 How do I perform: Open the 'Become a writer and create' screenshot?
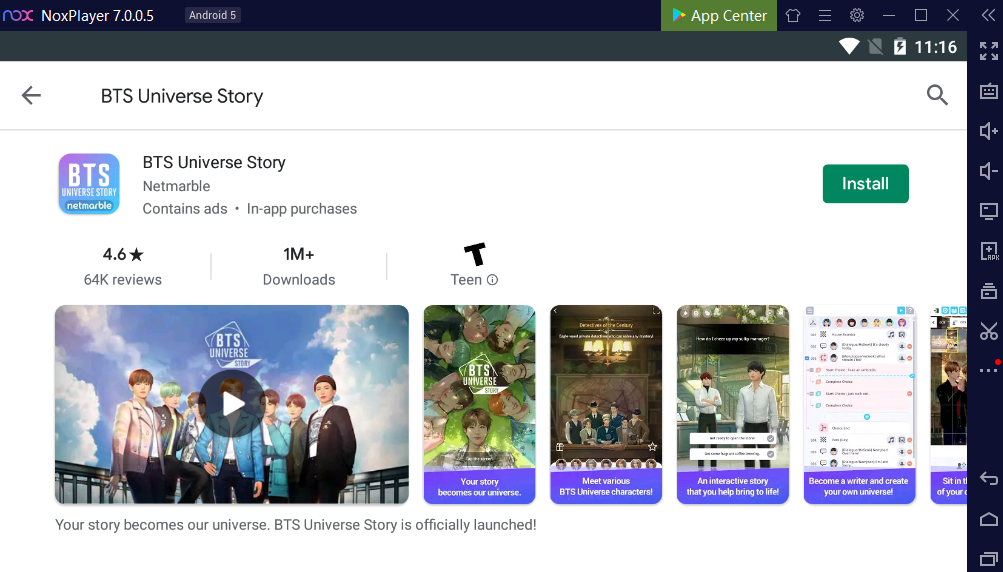(859, 404)
